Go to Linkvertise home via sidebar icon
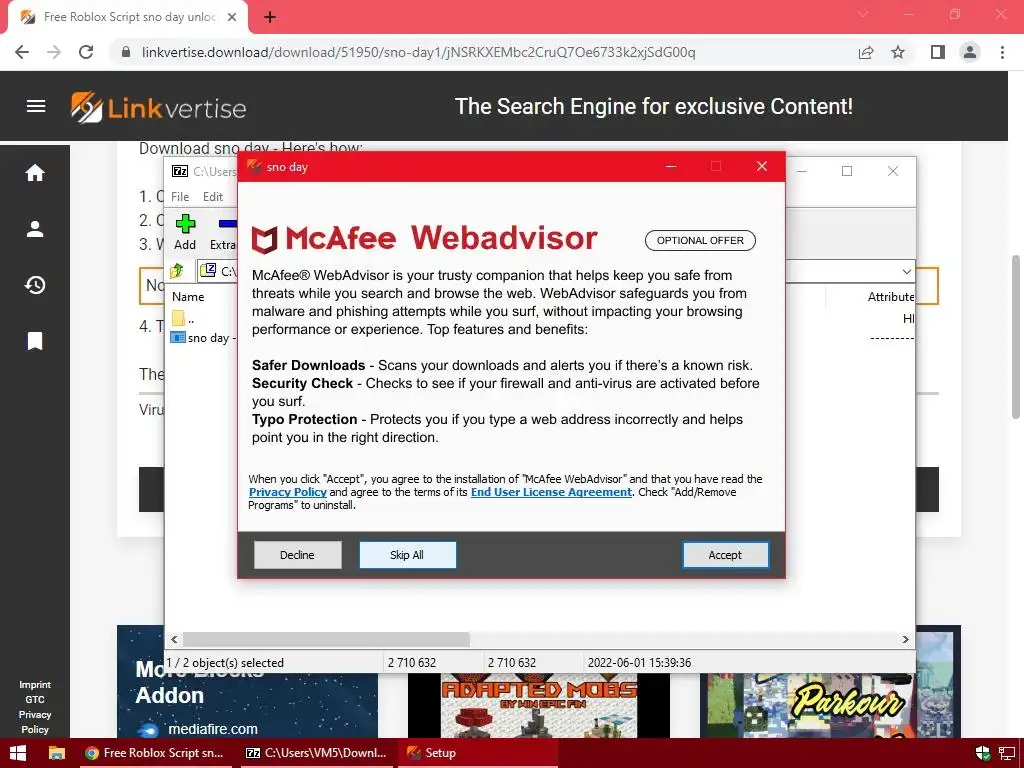1024x768 pixels. [35, 172]
